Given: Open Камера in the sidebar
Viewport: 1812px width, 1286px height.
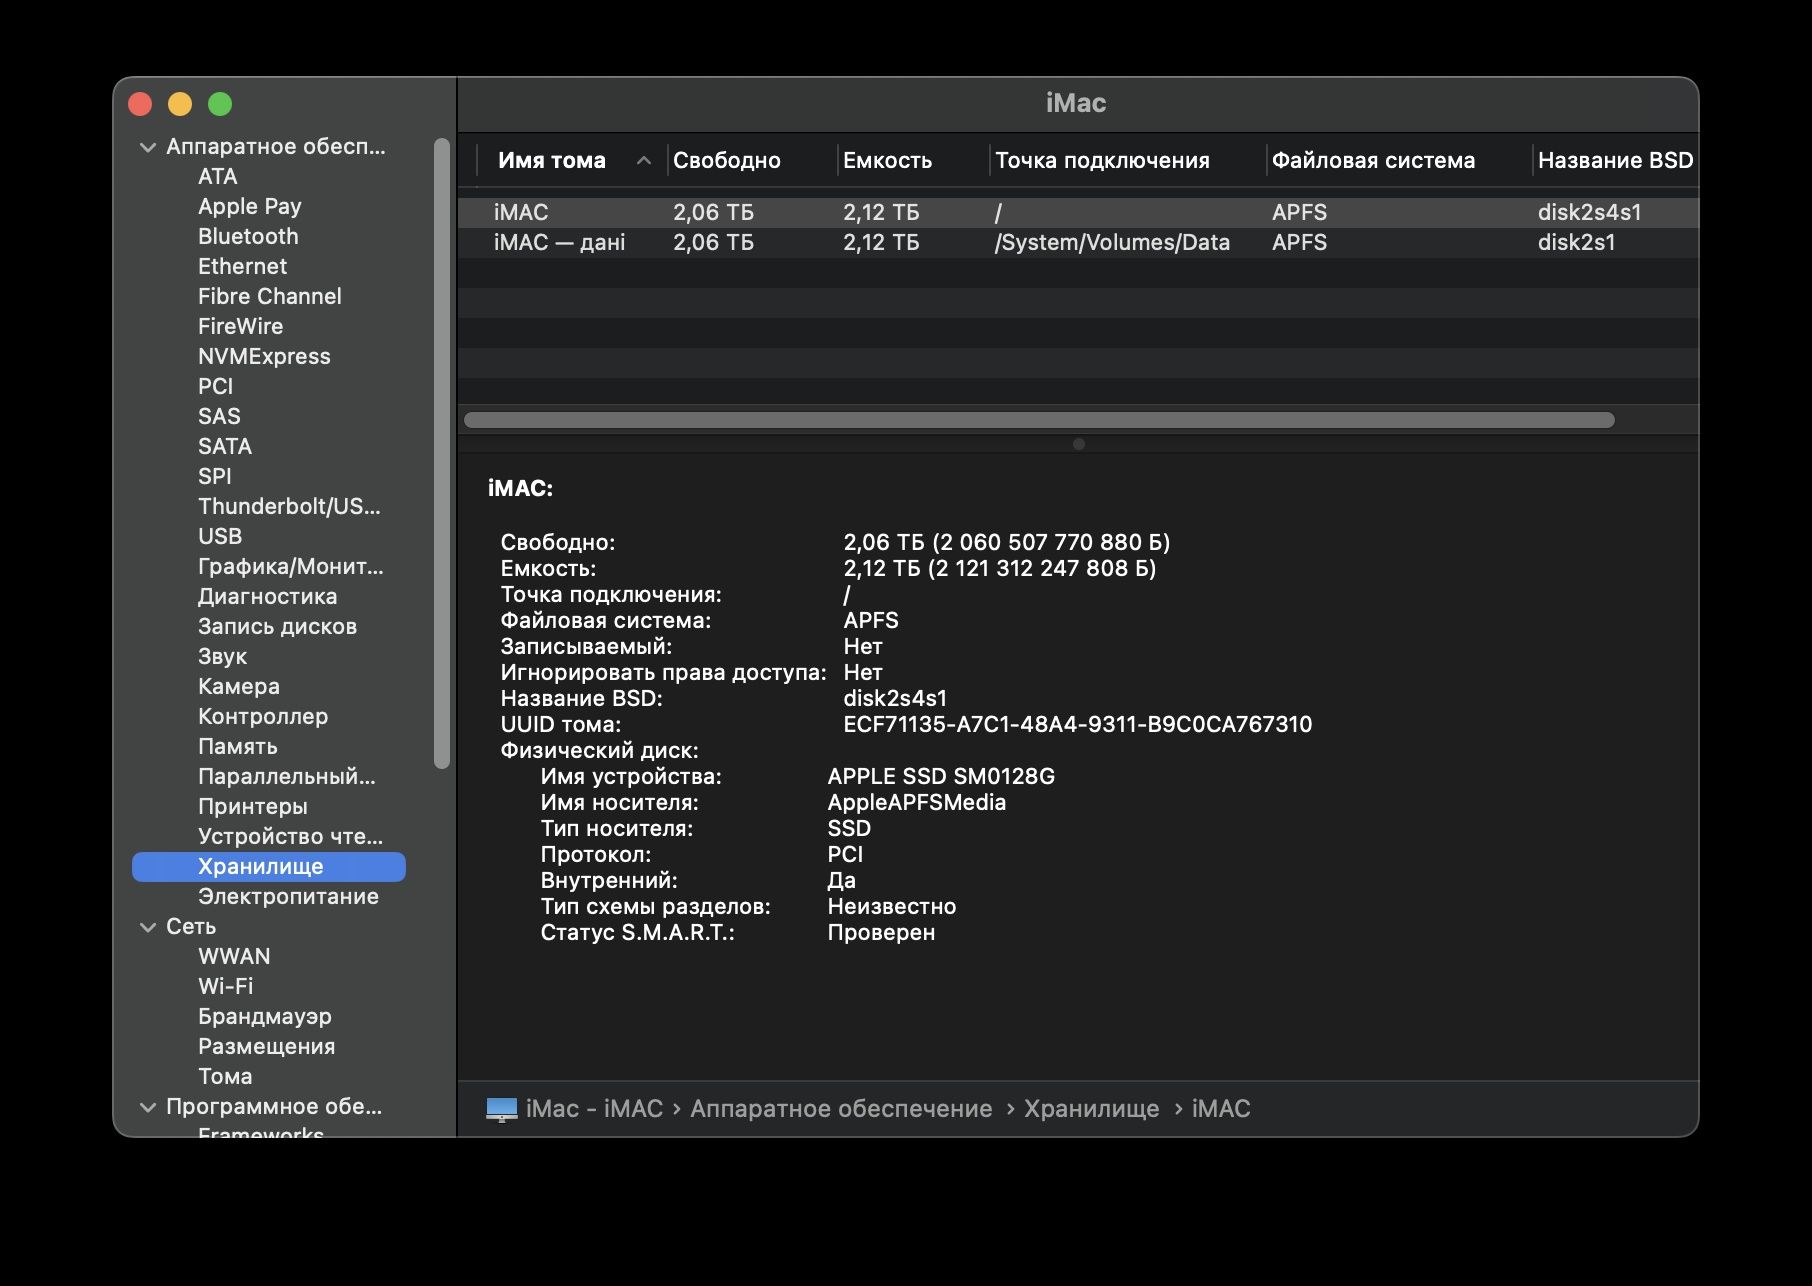Looking at the screenshot, I should [x=238, y=687].
